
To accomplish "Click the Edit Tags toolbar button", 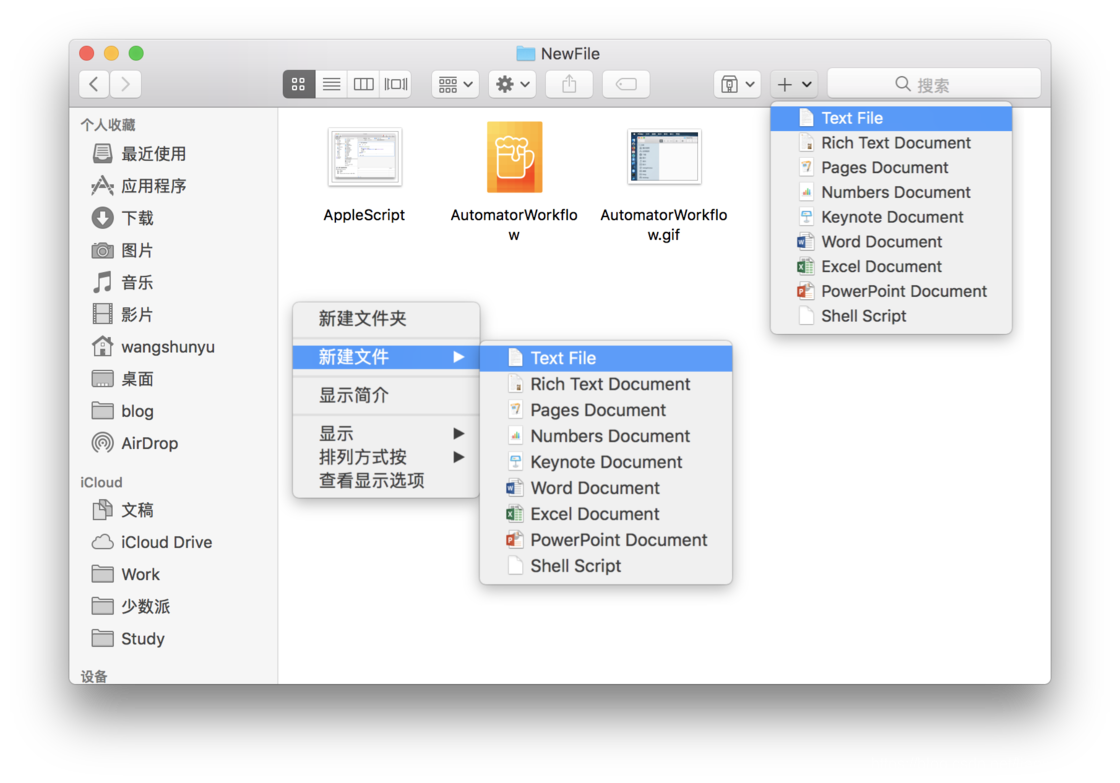I will pos(626,84).
